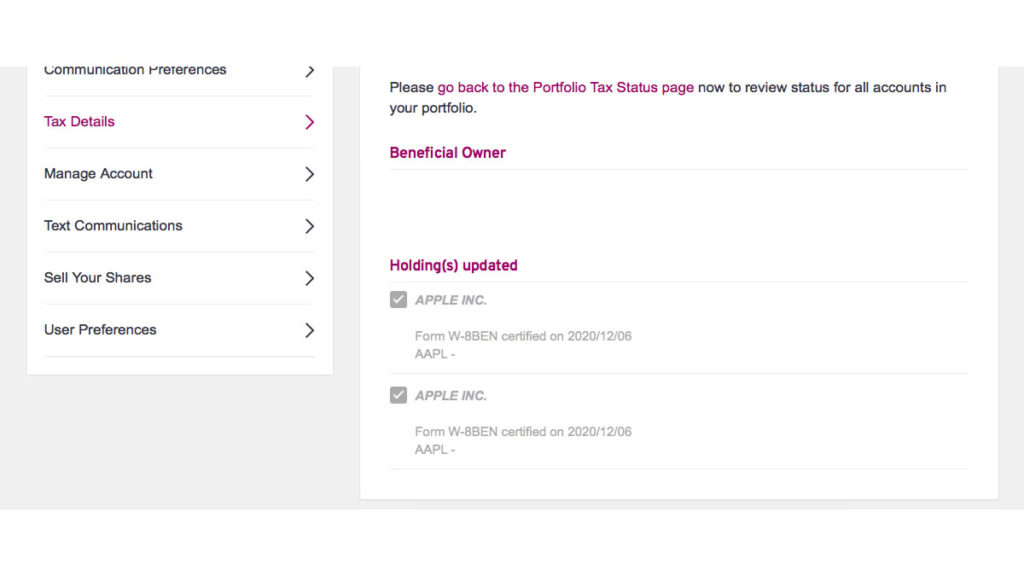This screenshot has width=1024, height=576.
Task: Click the chevron arrow beside Communication Preferences
Action: point(310,71)
